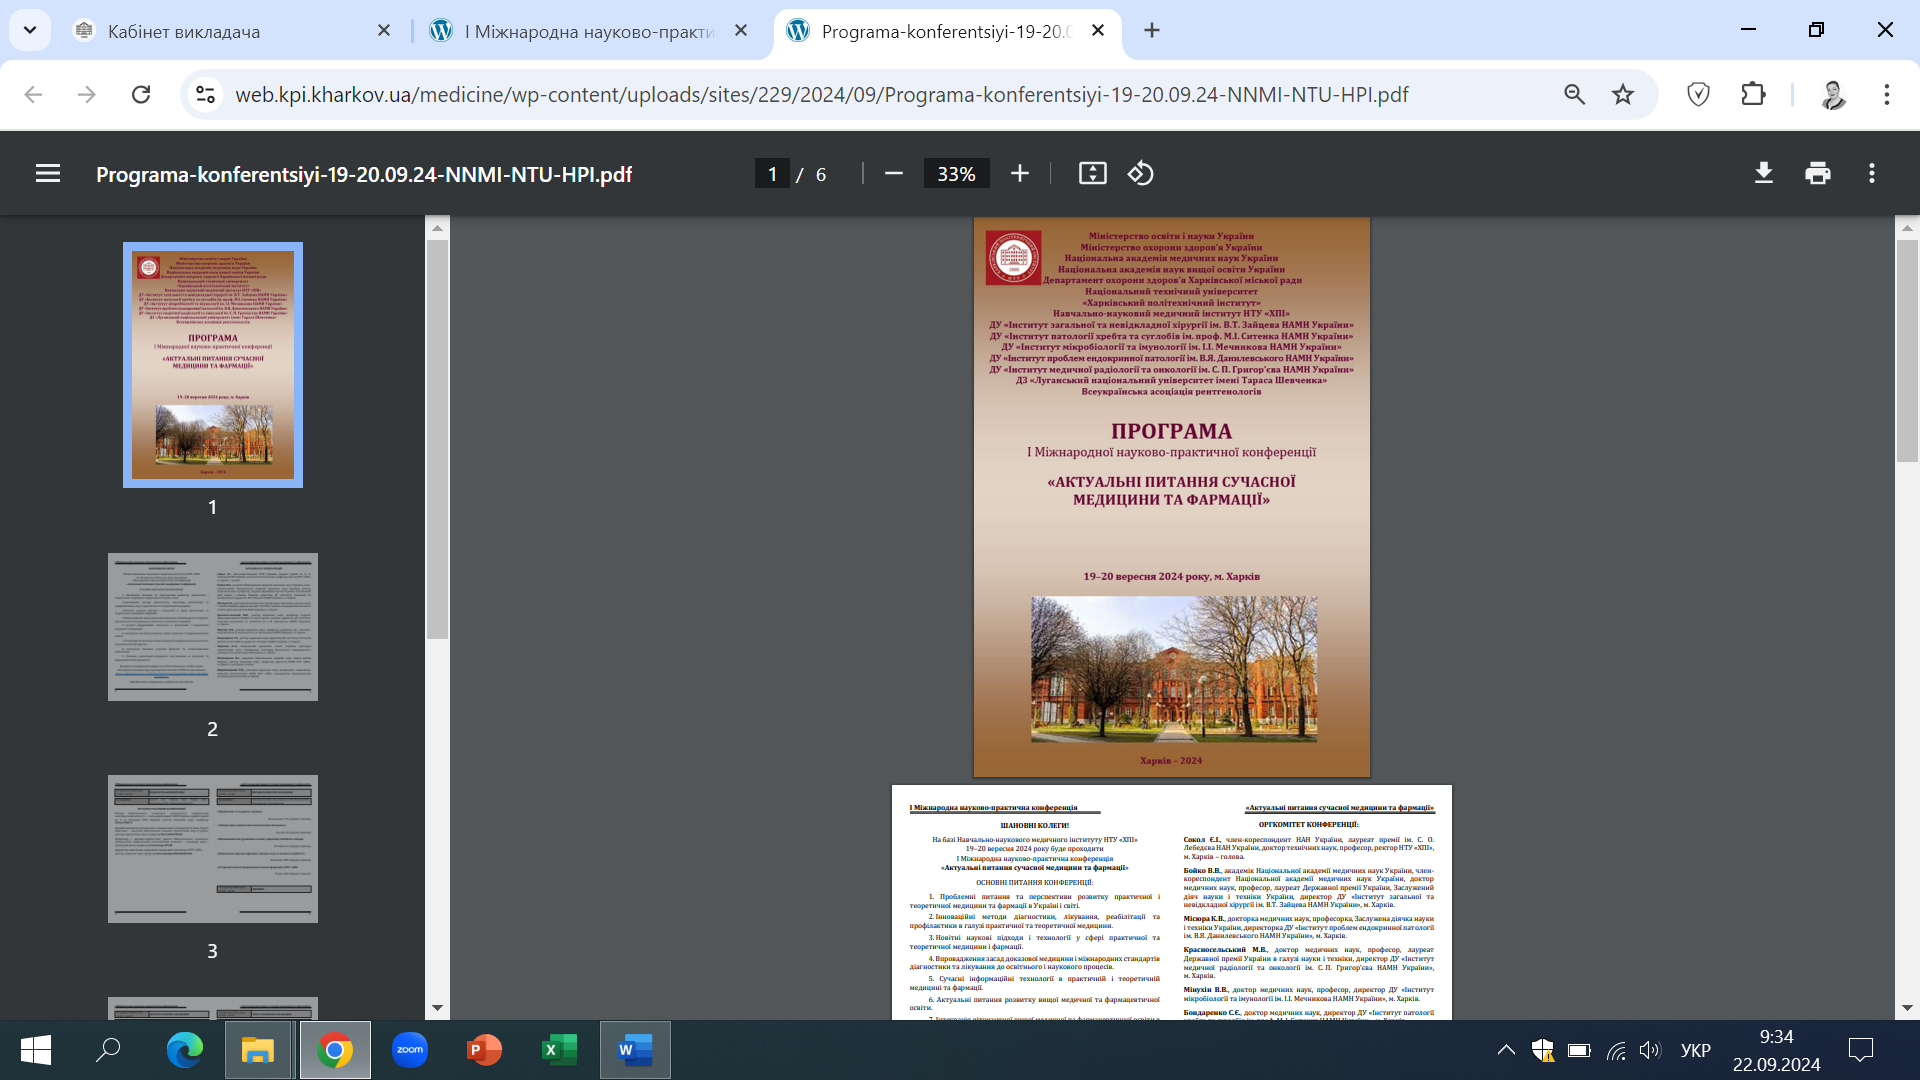Bookmark this page with star icon
Viewport: 1920px width, 1080px height.
[x=1622, y=94]
